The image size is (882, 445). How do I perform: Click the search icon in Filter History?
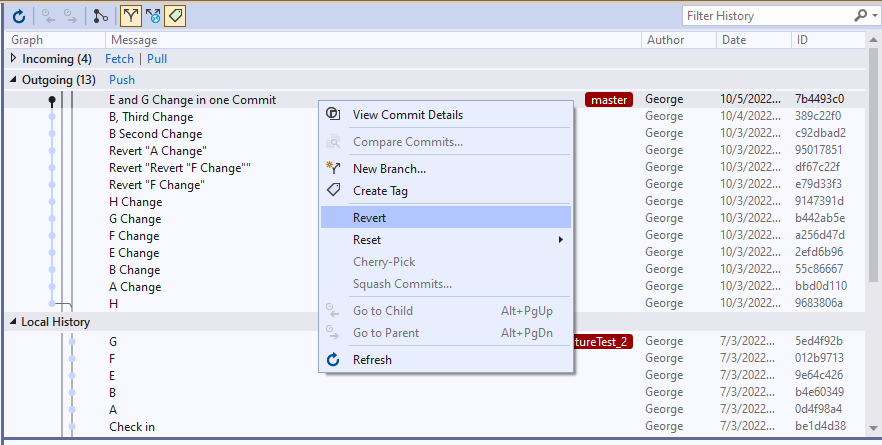coord(860,16)
